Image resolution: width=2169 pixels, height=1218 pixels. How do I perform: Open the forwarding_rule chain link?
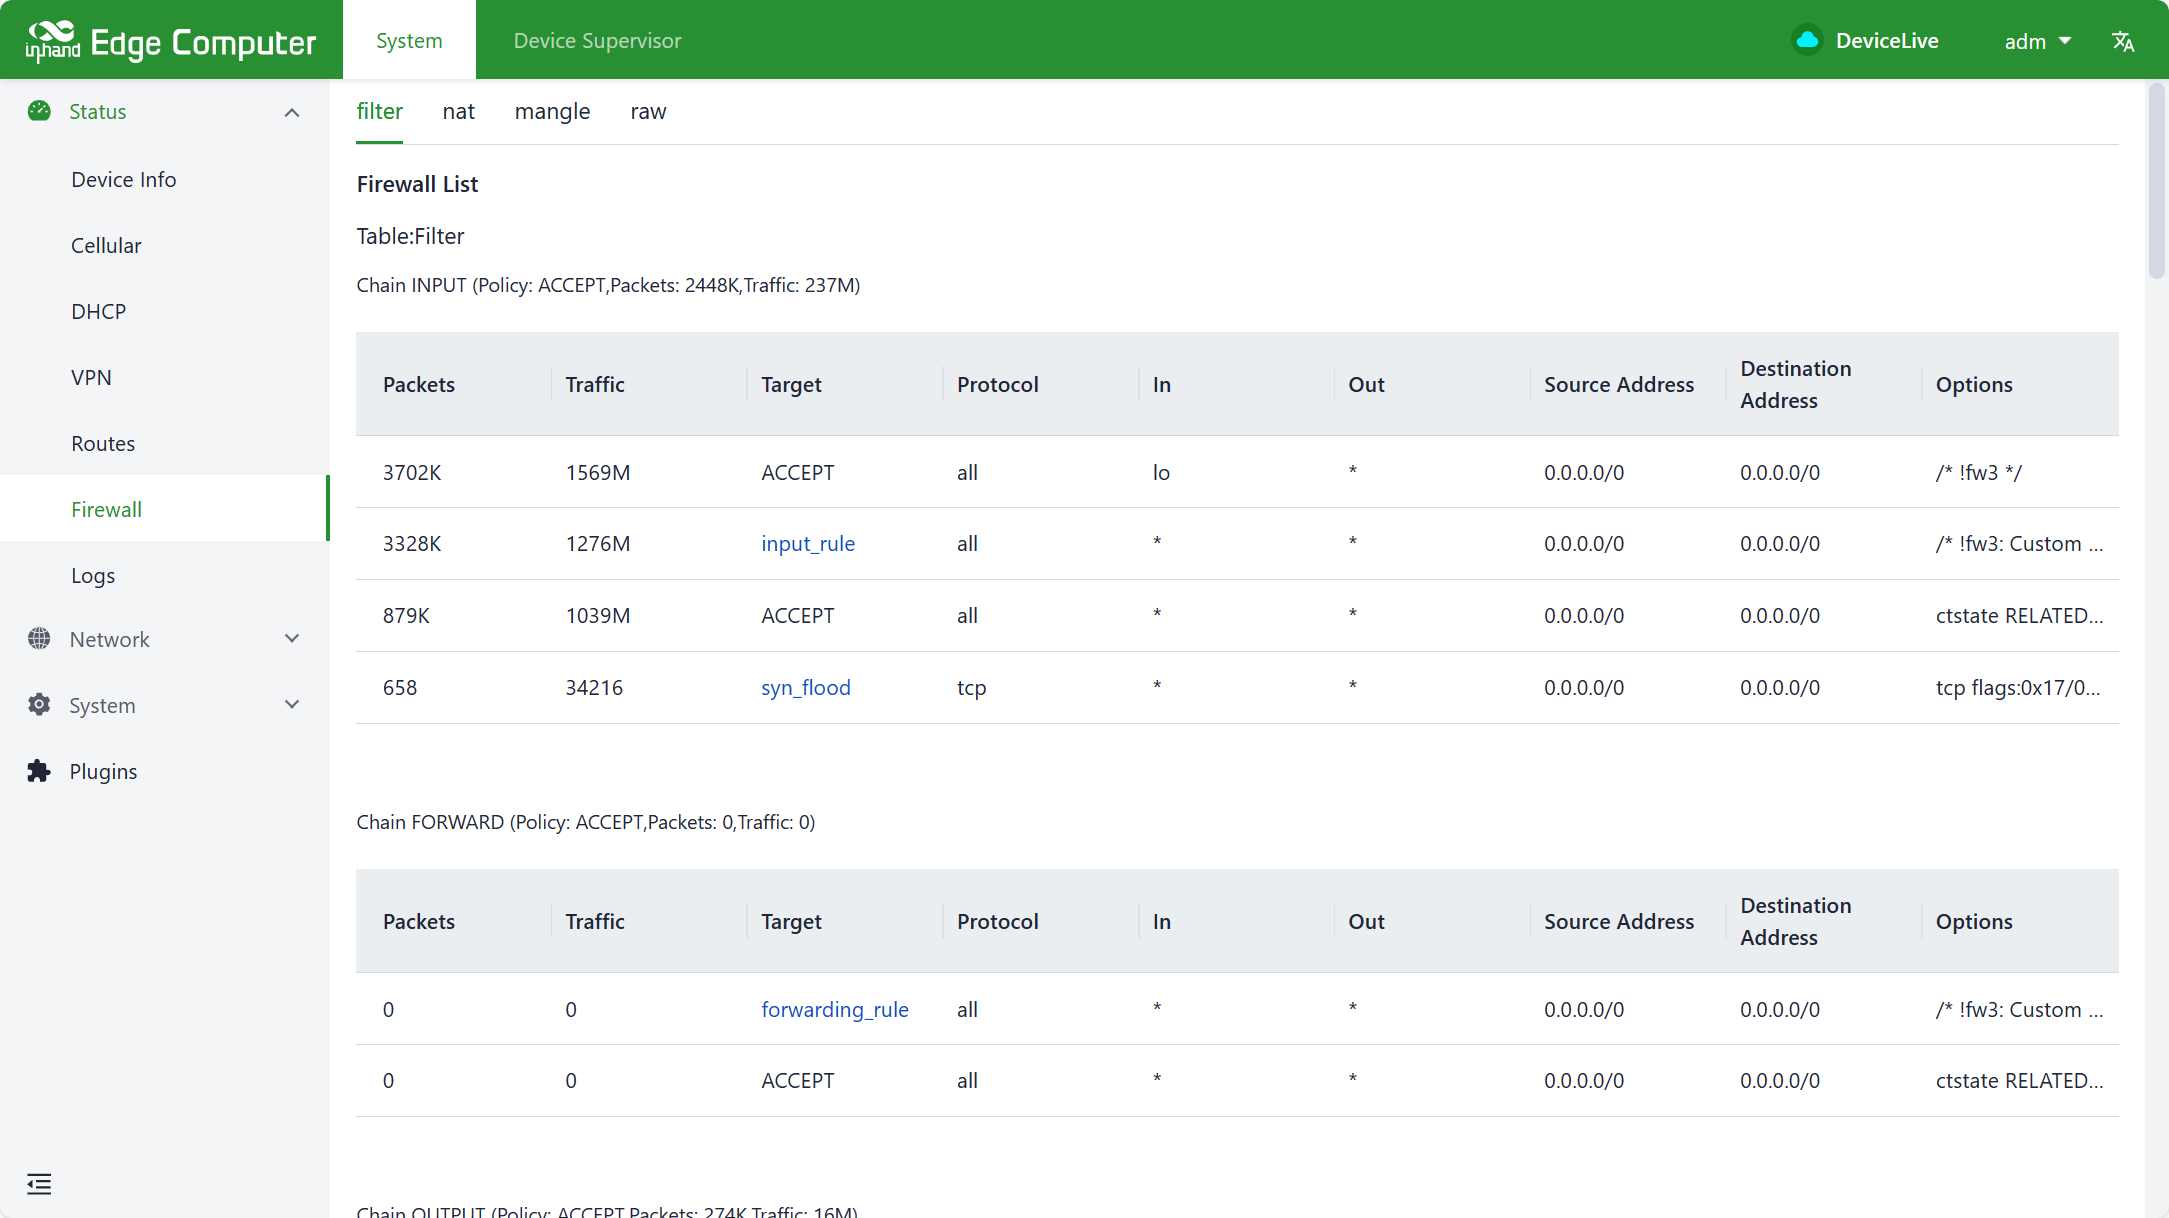[x=834, y=1010]
